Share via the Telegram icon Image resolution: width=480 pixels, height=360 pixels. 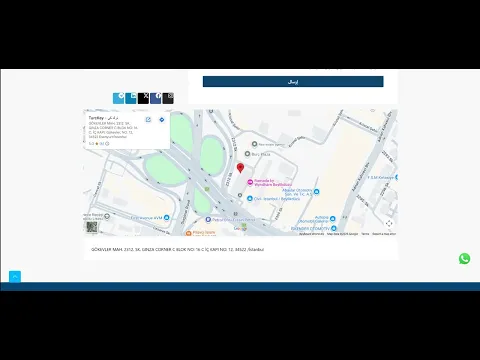click(x=118, y=98)
